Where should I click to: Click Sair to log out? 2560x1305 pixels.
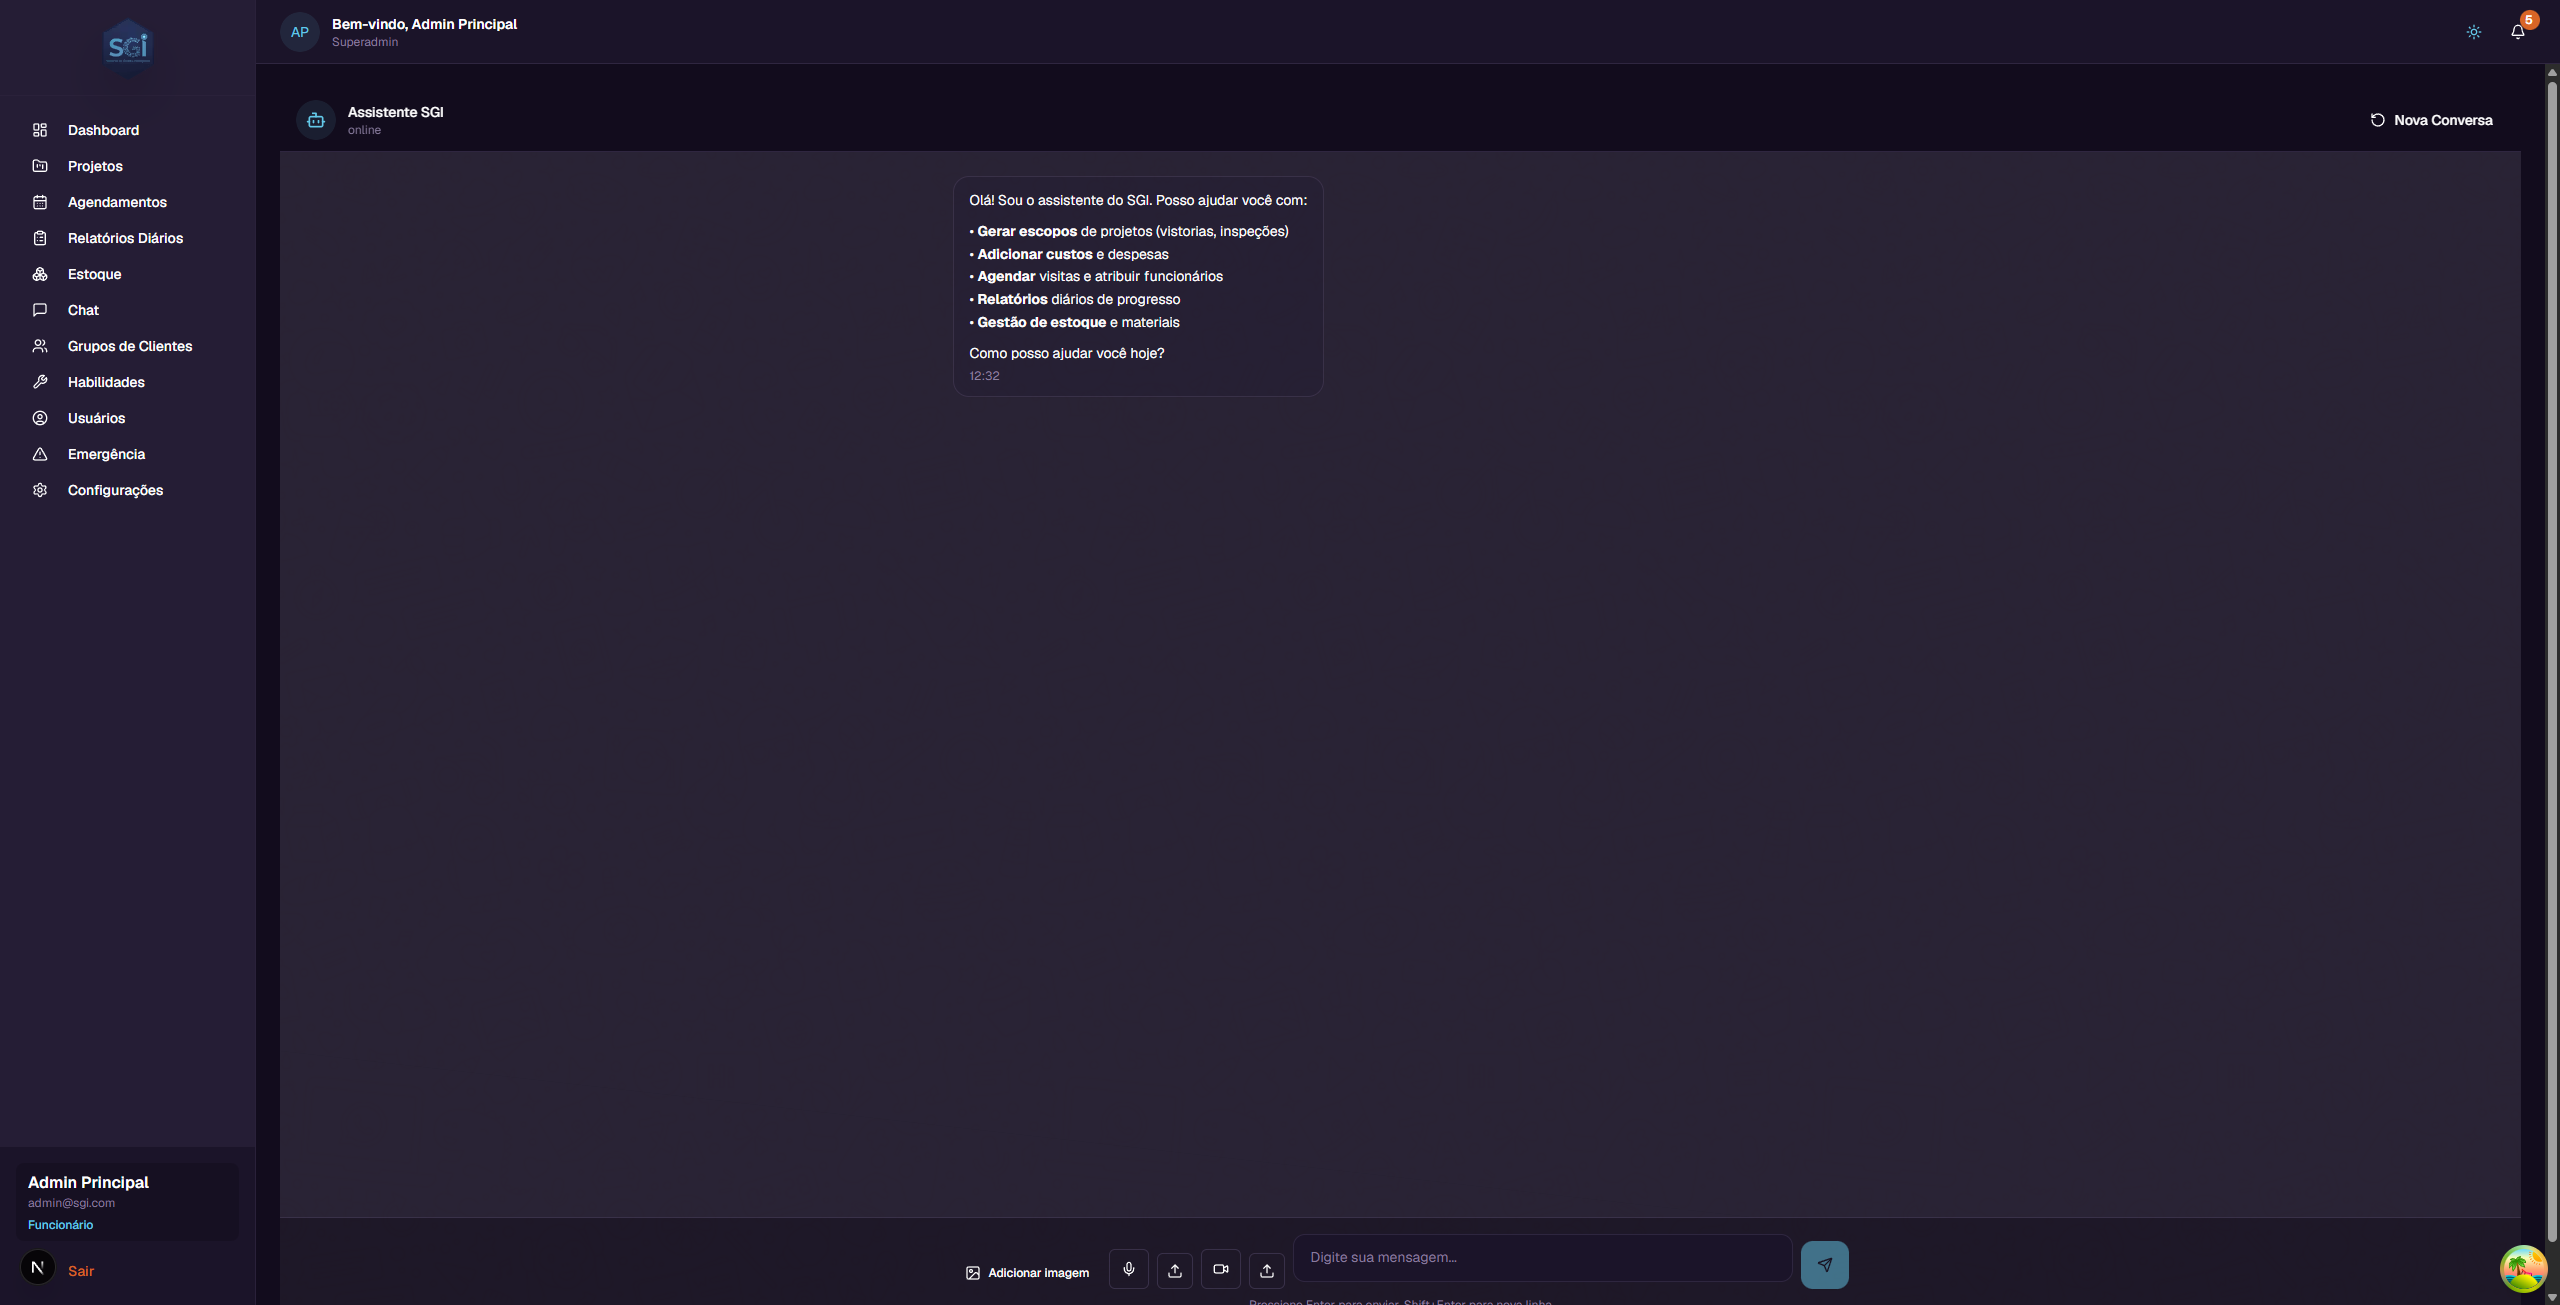[x=81, y=1271]
